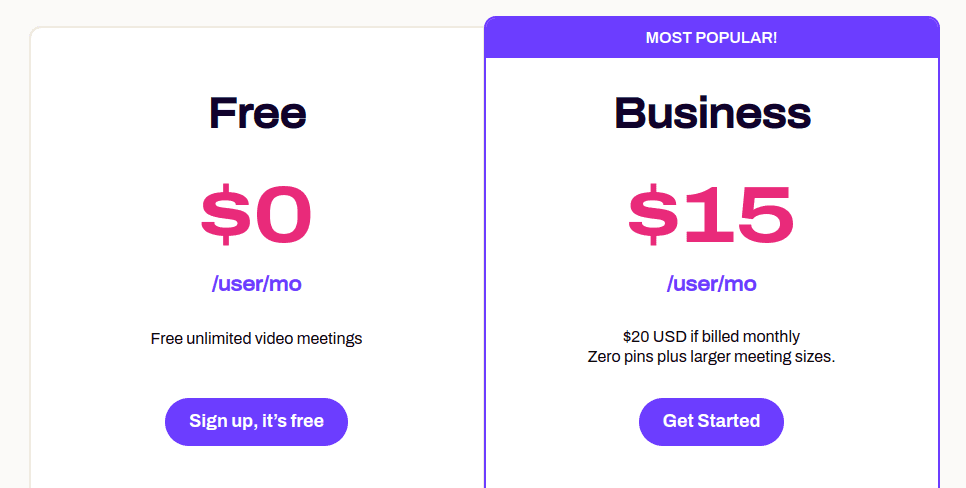Click the "Sign up, it's free" button
The height and width of the screenshot is (488, 966).
[x=256, y=421]
